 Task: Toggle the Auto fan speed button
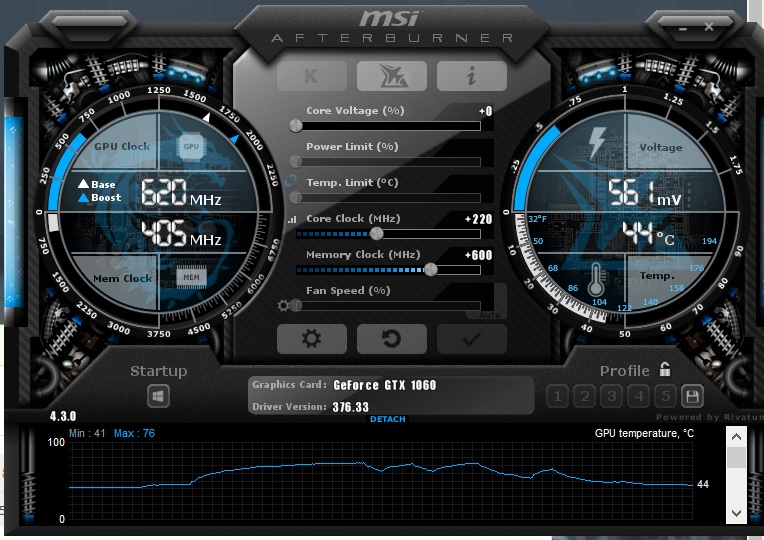point(489,315)
